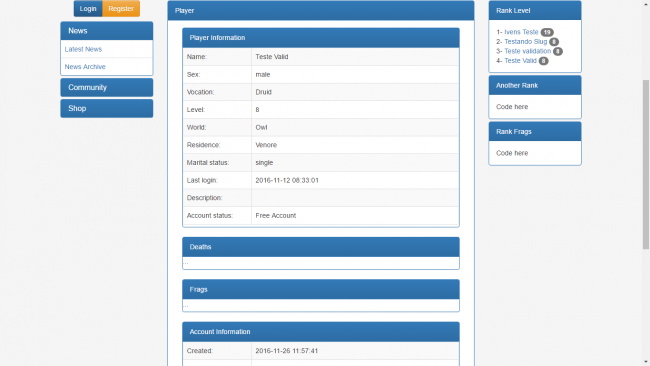650x366 pixels.
Task: Click the 'Name:' label cell
Action: coord(217,57)
